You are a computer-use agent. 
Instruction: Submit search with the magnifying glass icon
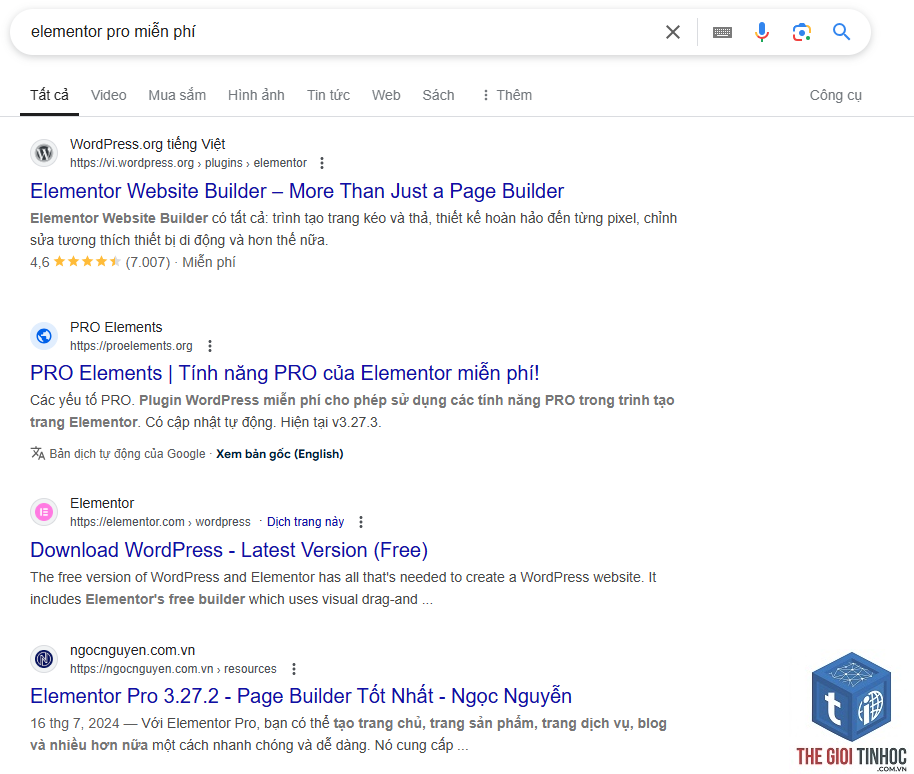tap(841, 31)
